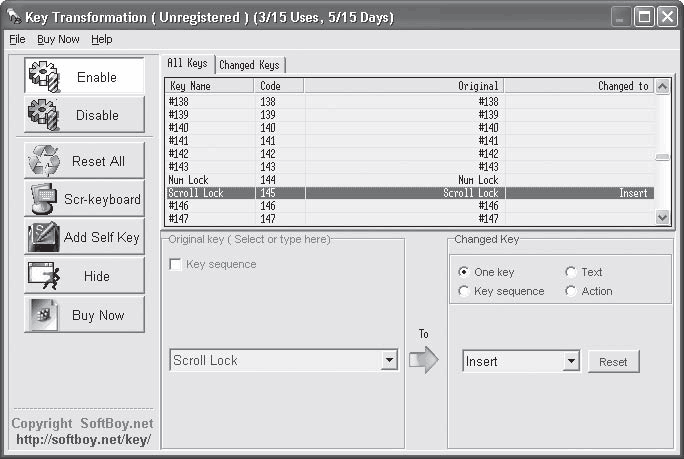This screenshot has width=684, height=459.
Task: Click the Disable gear icon
Action: (44, 115)
